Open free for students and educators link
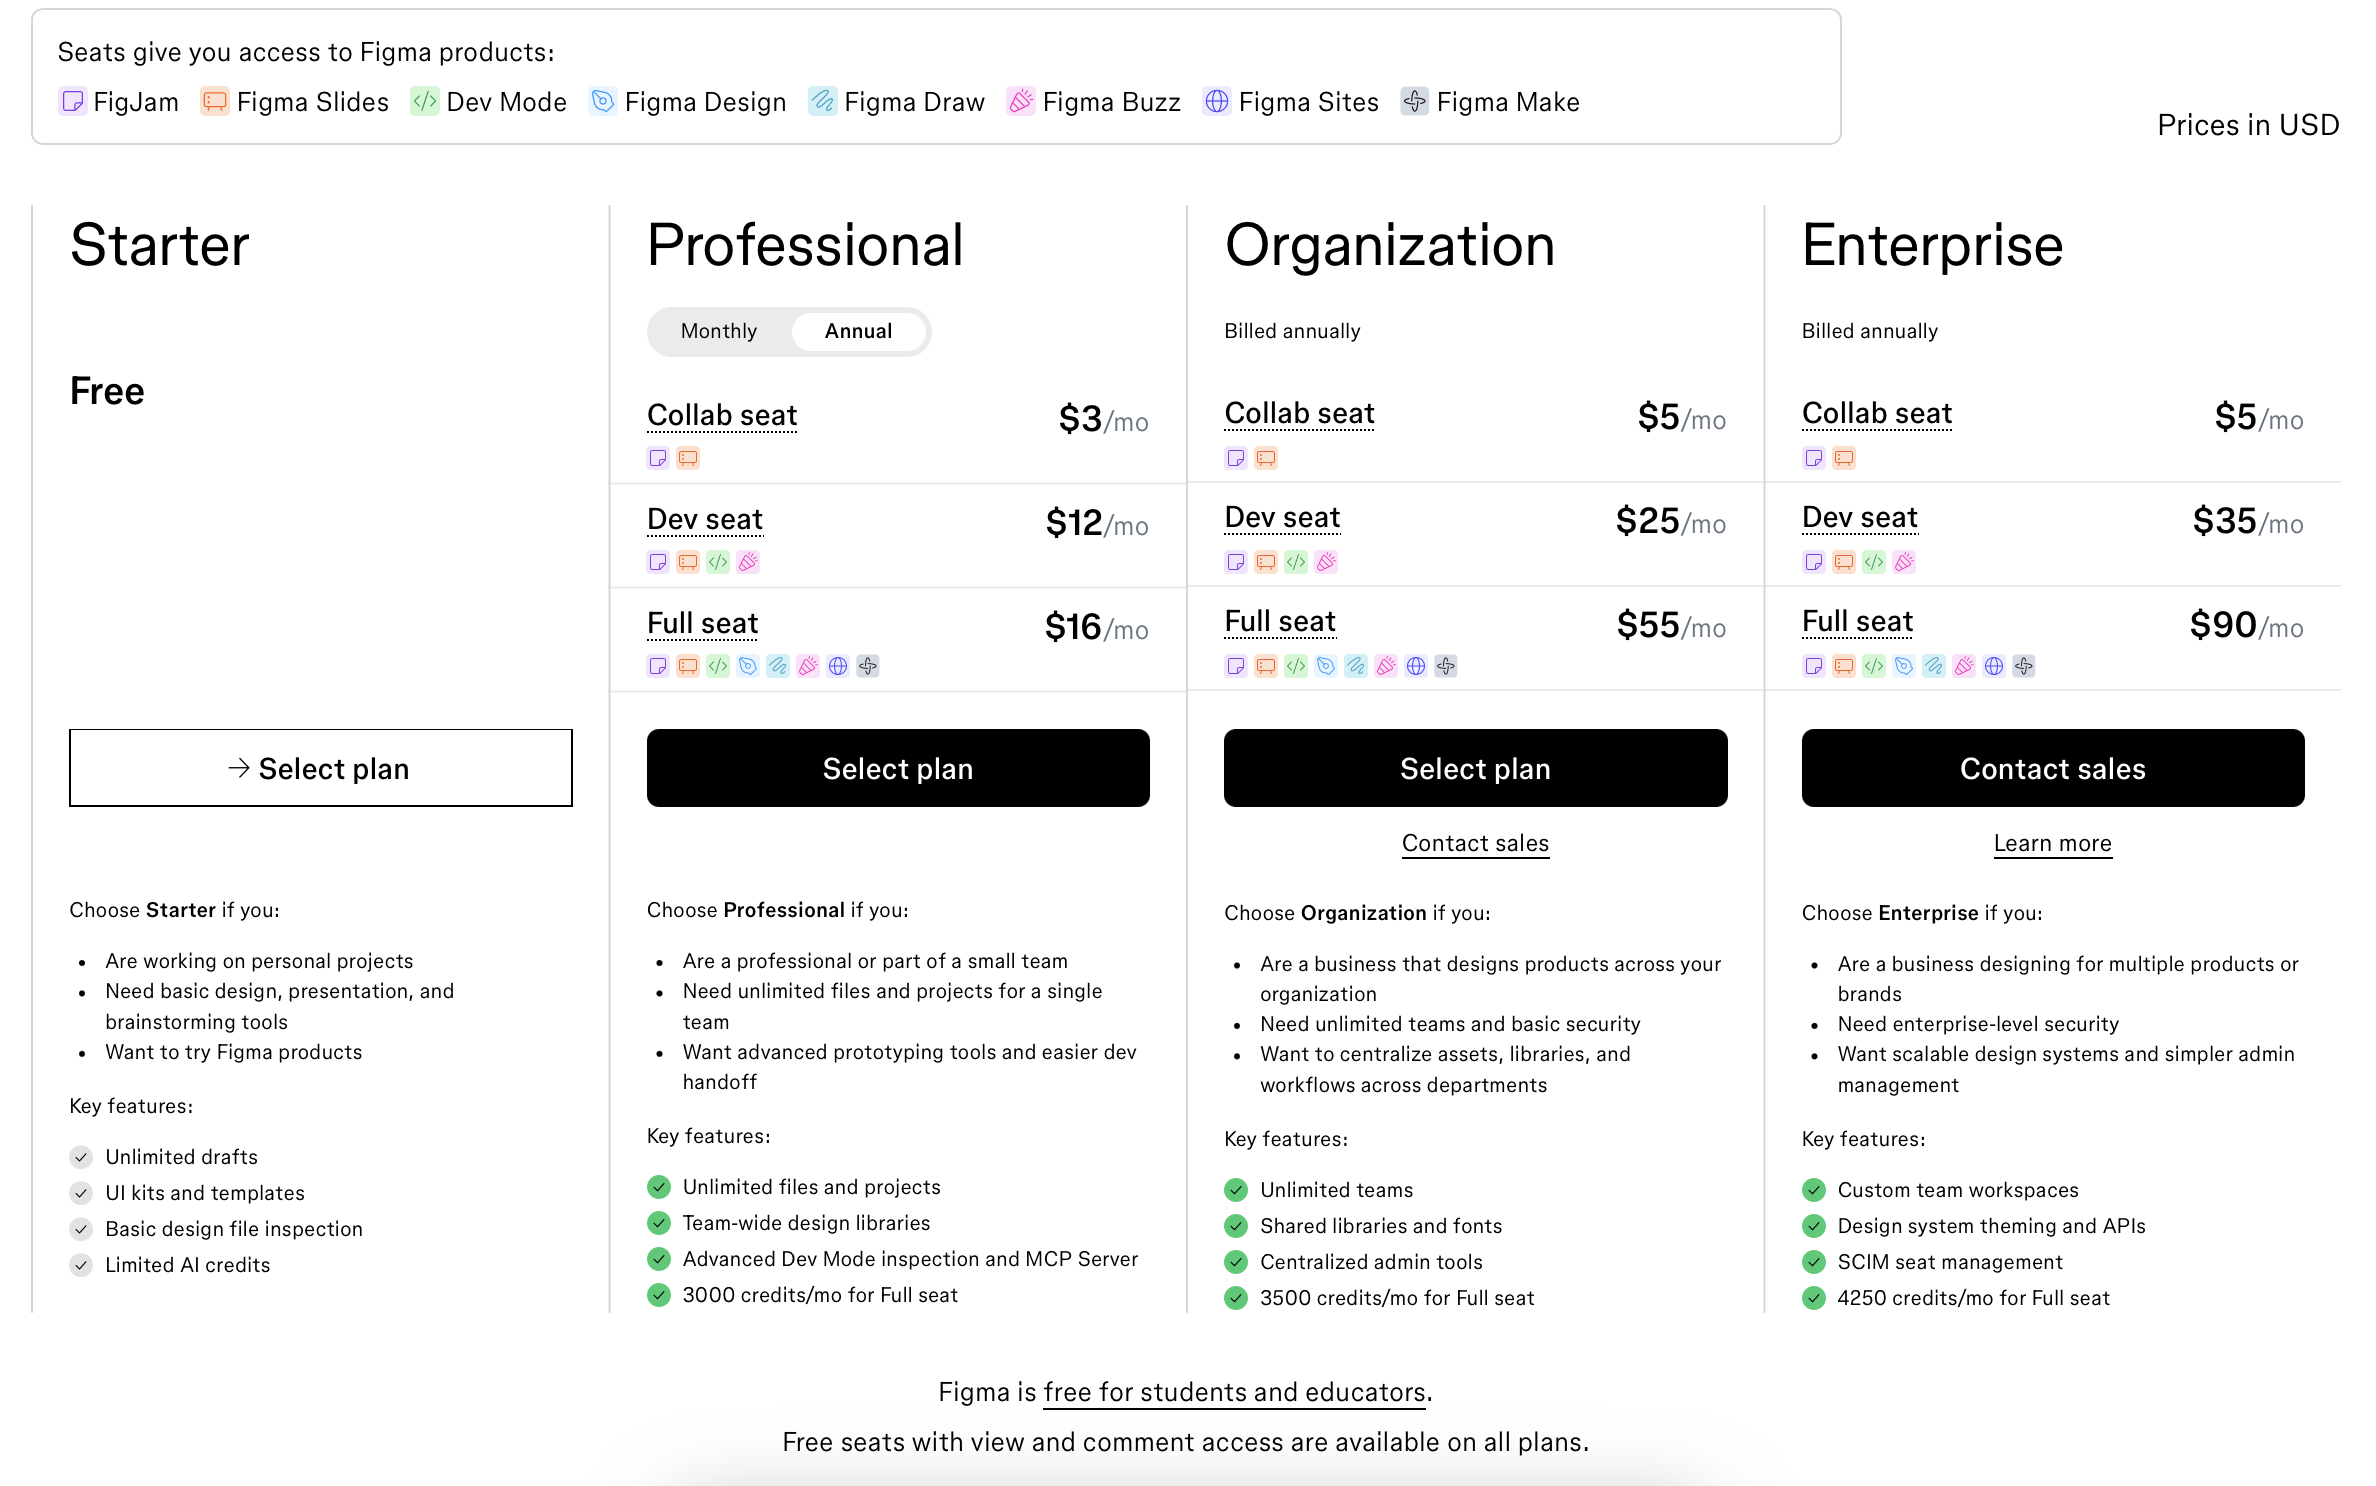The width and height of the screenshot is (2376, 1486). tap(1234, 1392)
